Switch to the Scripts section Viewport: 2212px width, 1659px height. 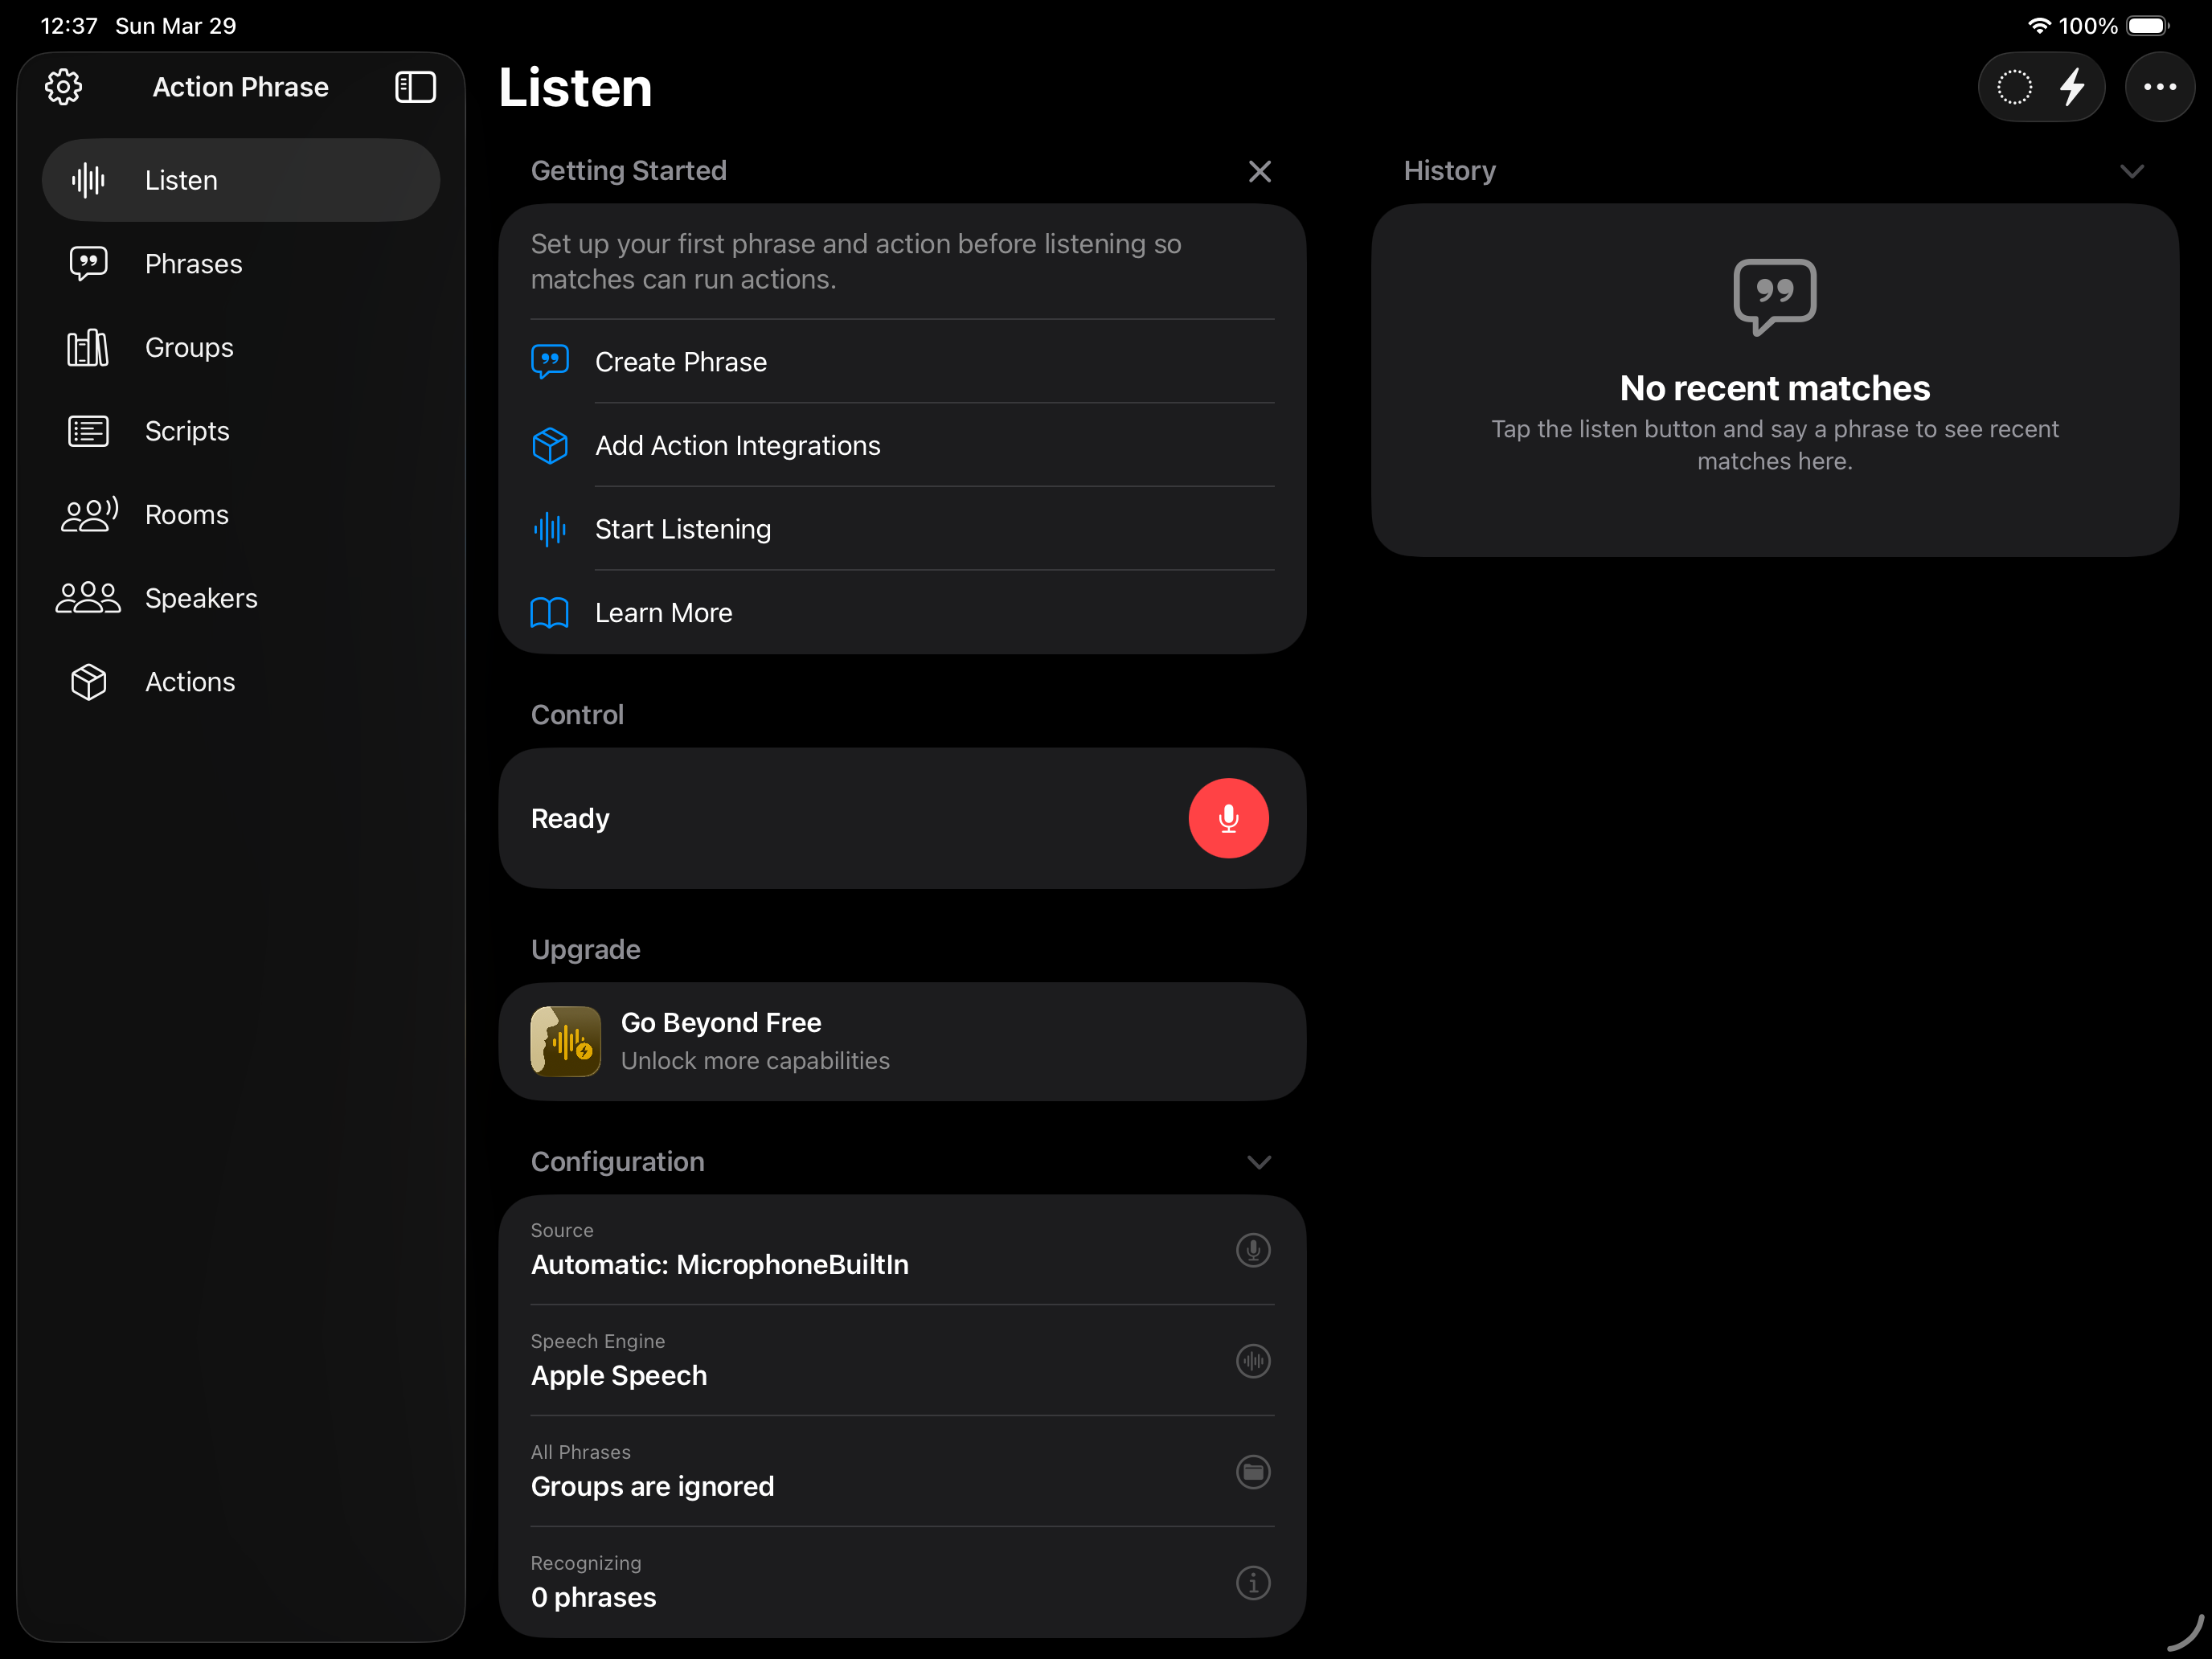tap(187, 431)
